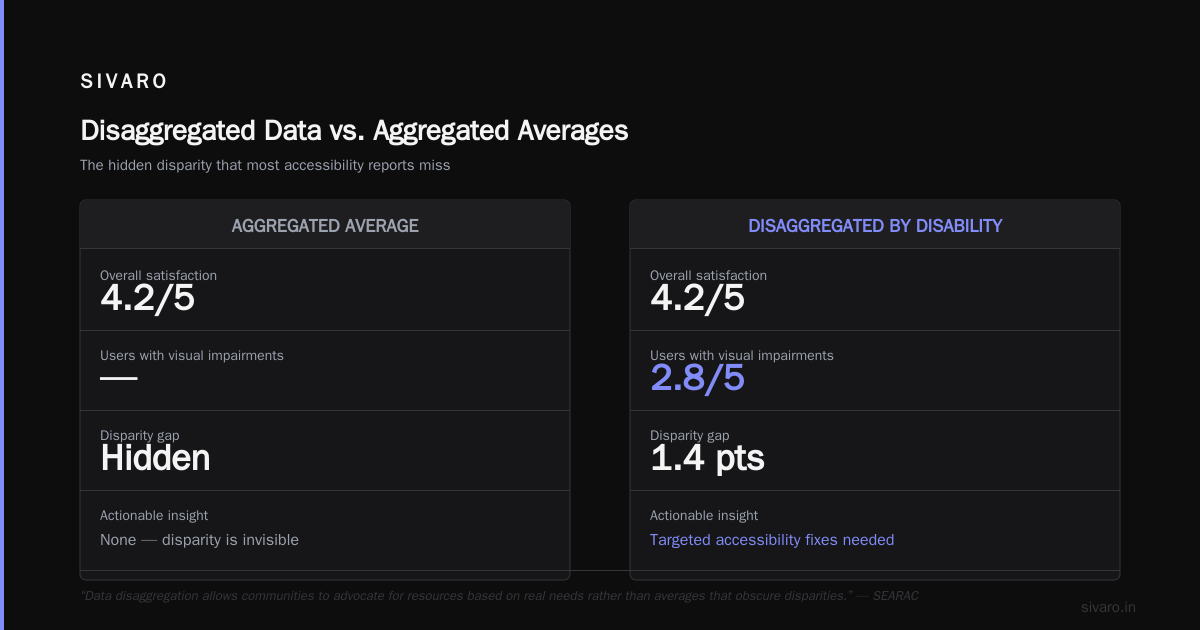This screenshot has width=1200, height=630.
Task: Click the hidden disparity subtitle line
Action: coord(265,165)
